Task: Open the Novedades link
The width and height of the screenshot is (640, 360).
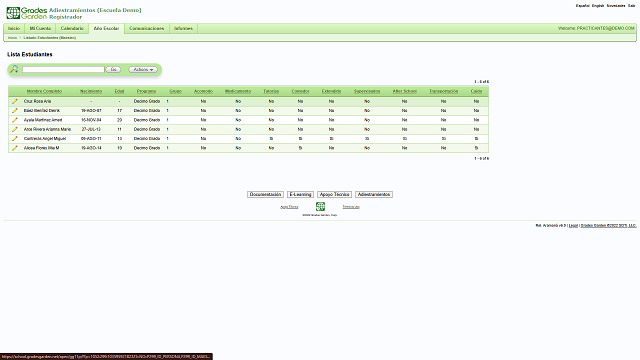Action: pyautogui.click(x=616, y=6)
